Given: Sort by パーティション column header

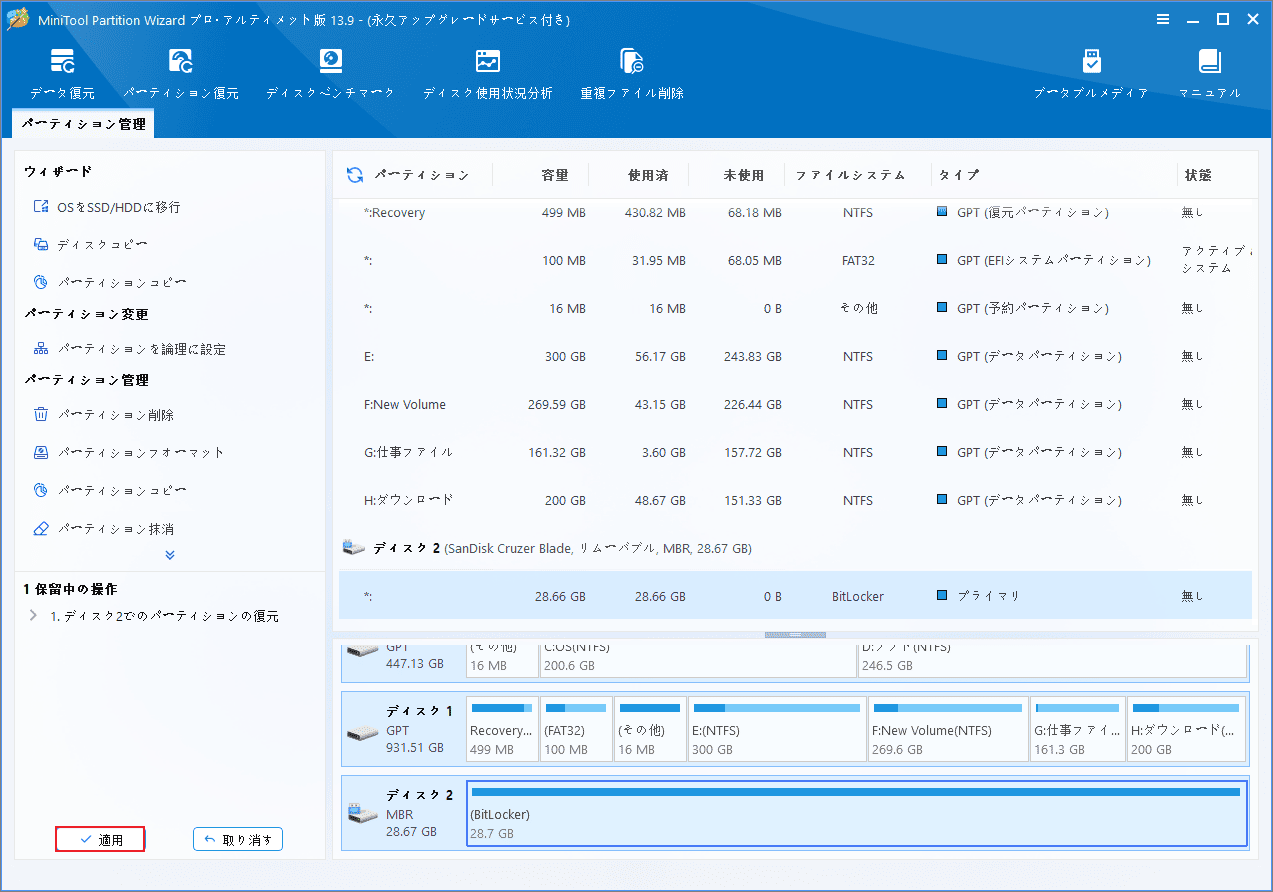Looking at the screenshot, I should pyautogui.click(x=421, y=175).
